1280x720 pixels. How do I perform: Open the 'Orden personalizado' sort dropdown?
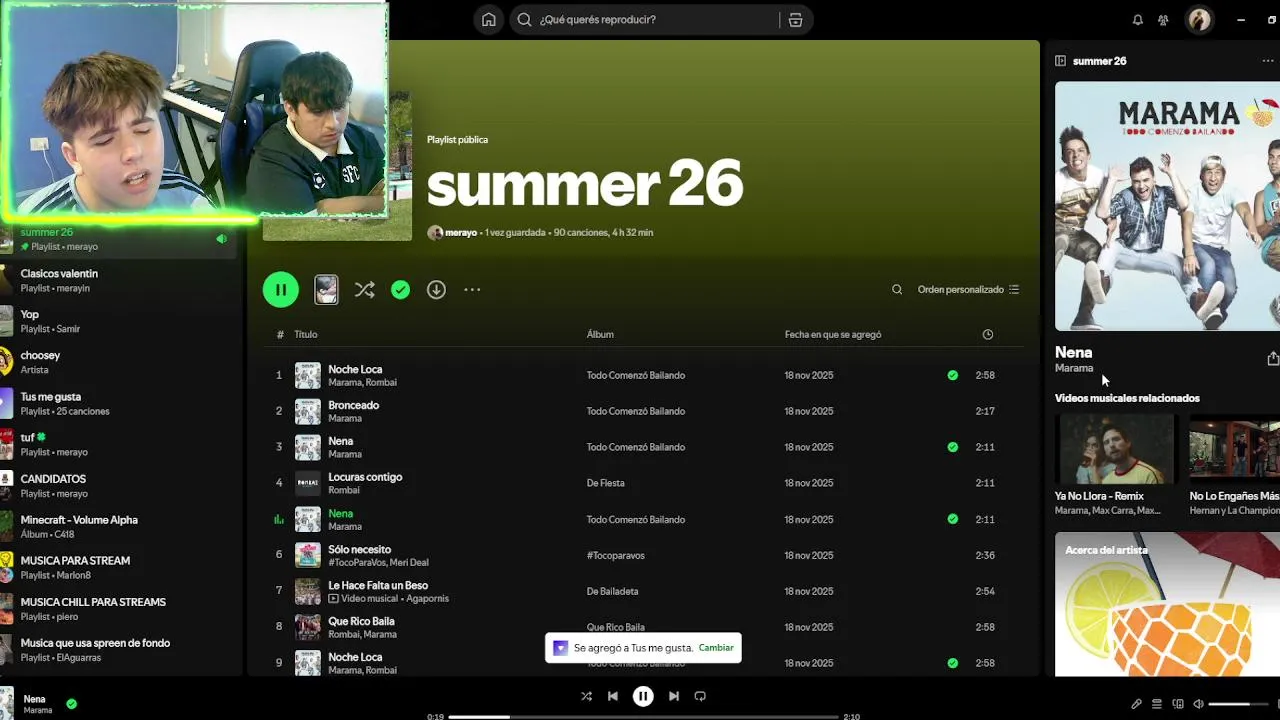(x=968, y=290)
